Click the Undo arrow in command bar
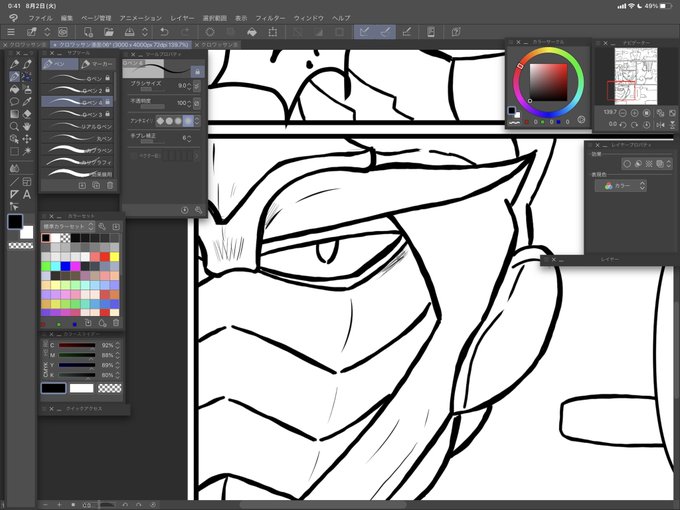The width and height of the screenshot is (680, 510). (164, 32)
